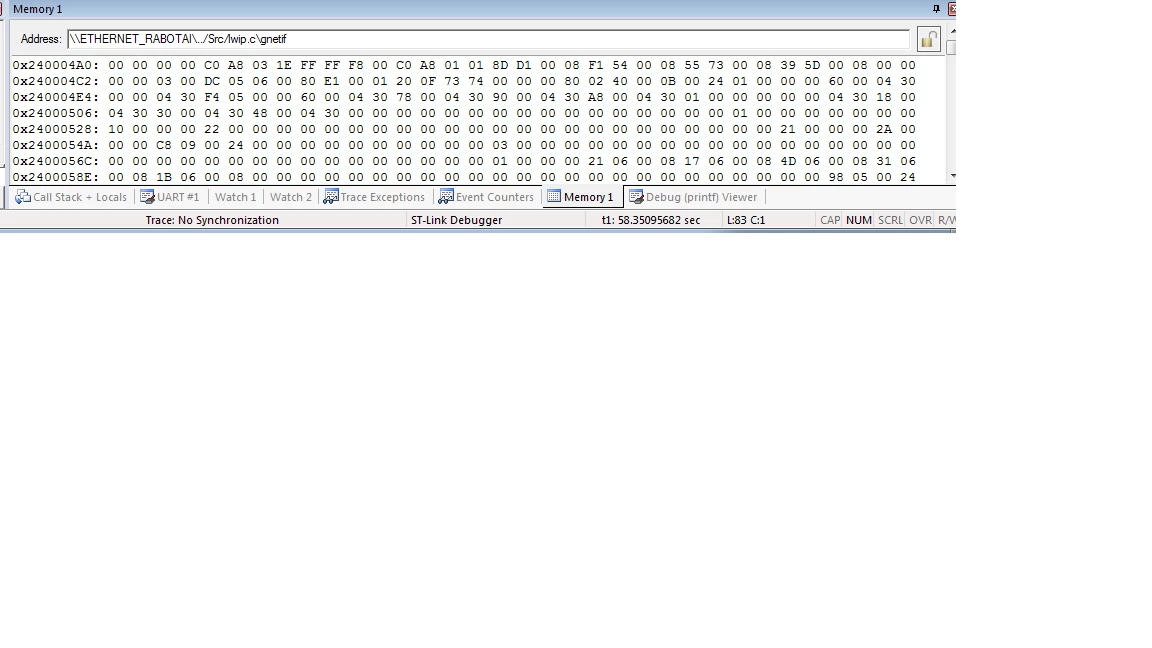The image size is (1152, 648).
Task: Click the Address label
Action: click(x=41, y=40)
